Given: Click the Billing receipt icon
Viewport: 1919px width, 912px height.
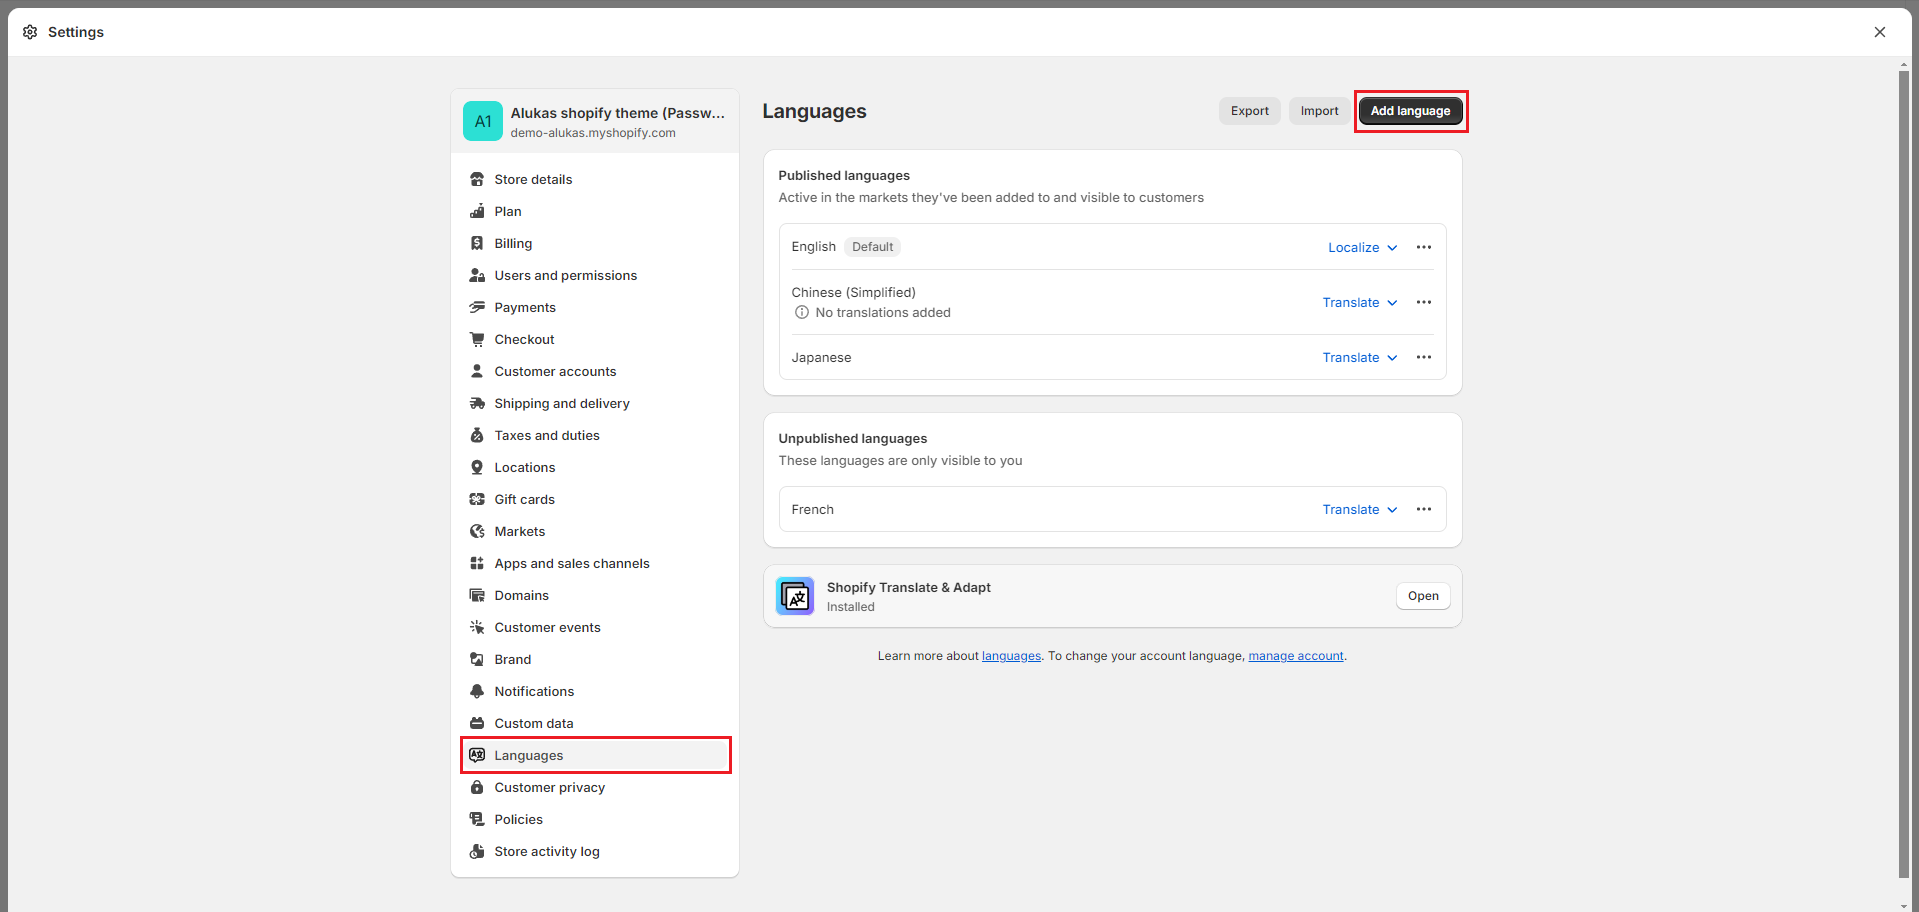Looking at the screenshot, I should point(477,244).
